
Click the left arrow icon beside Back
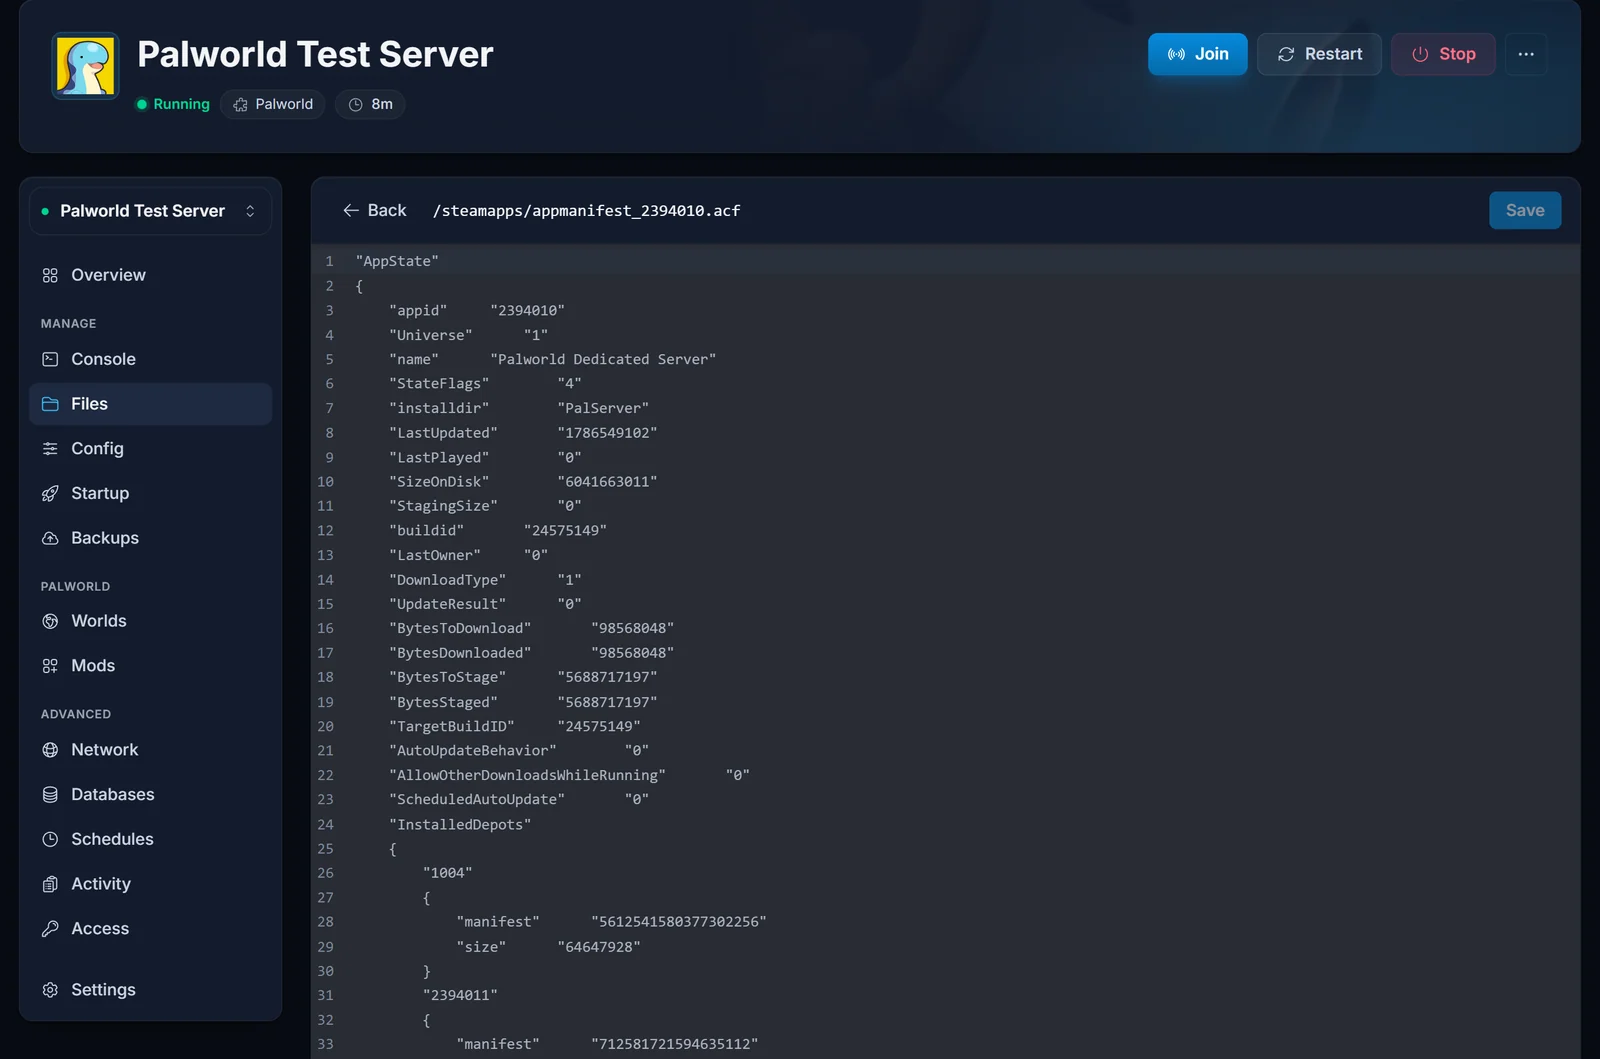[x=351, y=210]
